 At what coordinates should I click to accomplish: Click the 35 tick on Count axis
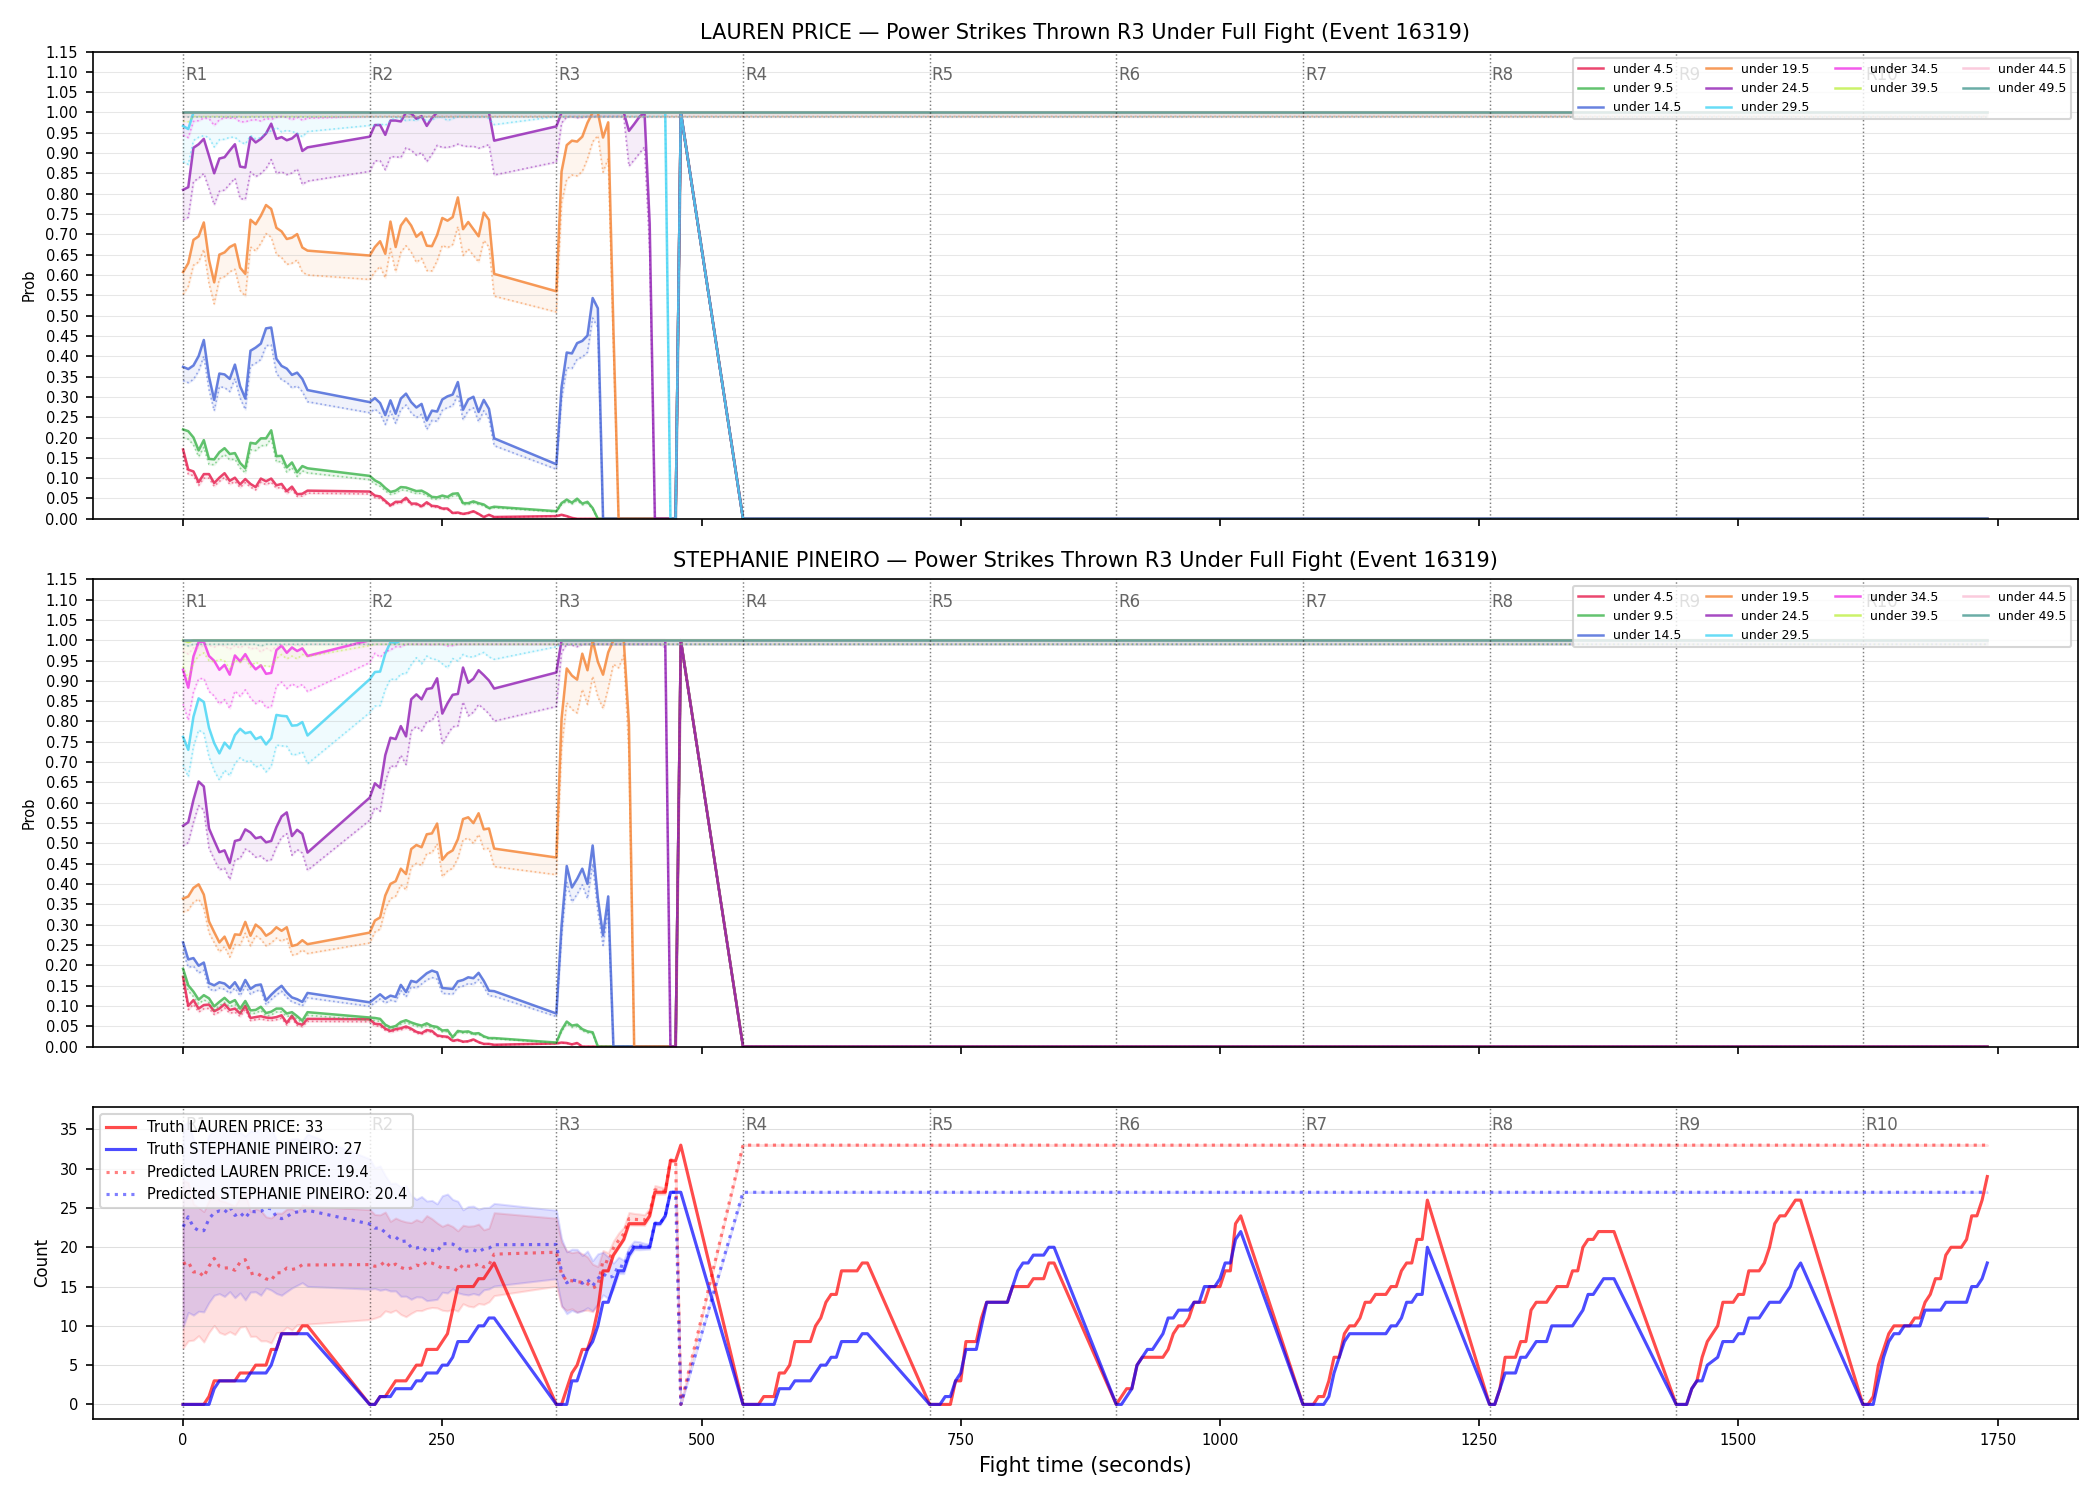69,1130
